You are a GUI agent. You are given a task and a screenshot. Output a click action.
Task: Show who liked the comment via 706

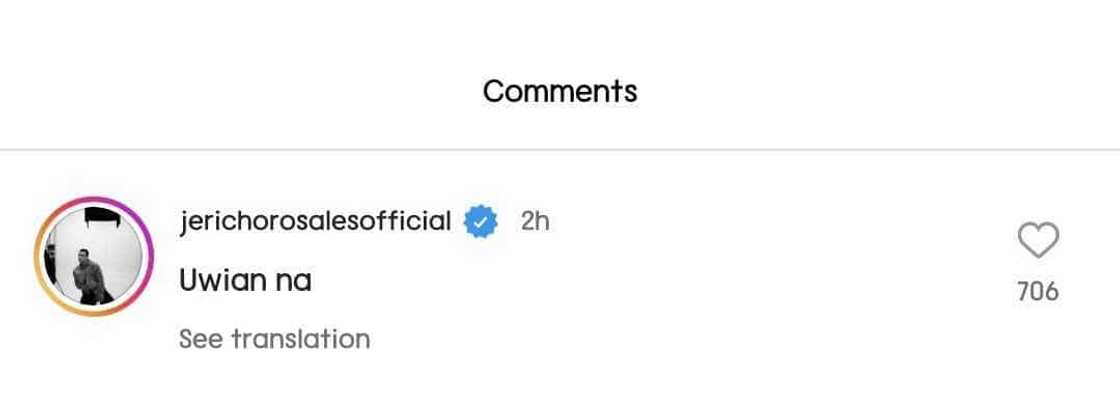1037,292
